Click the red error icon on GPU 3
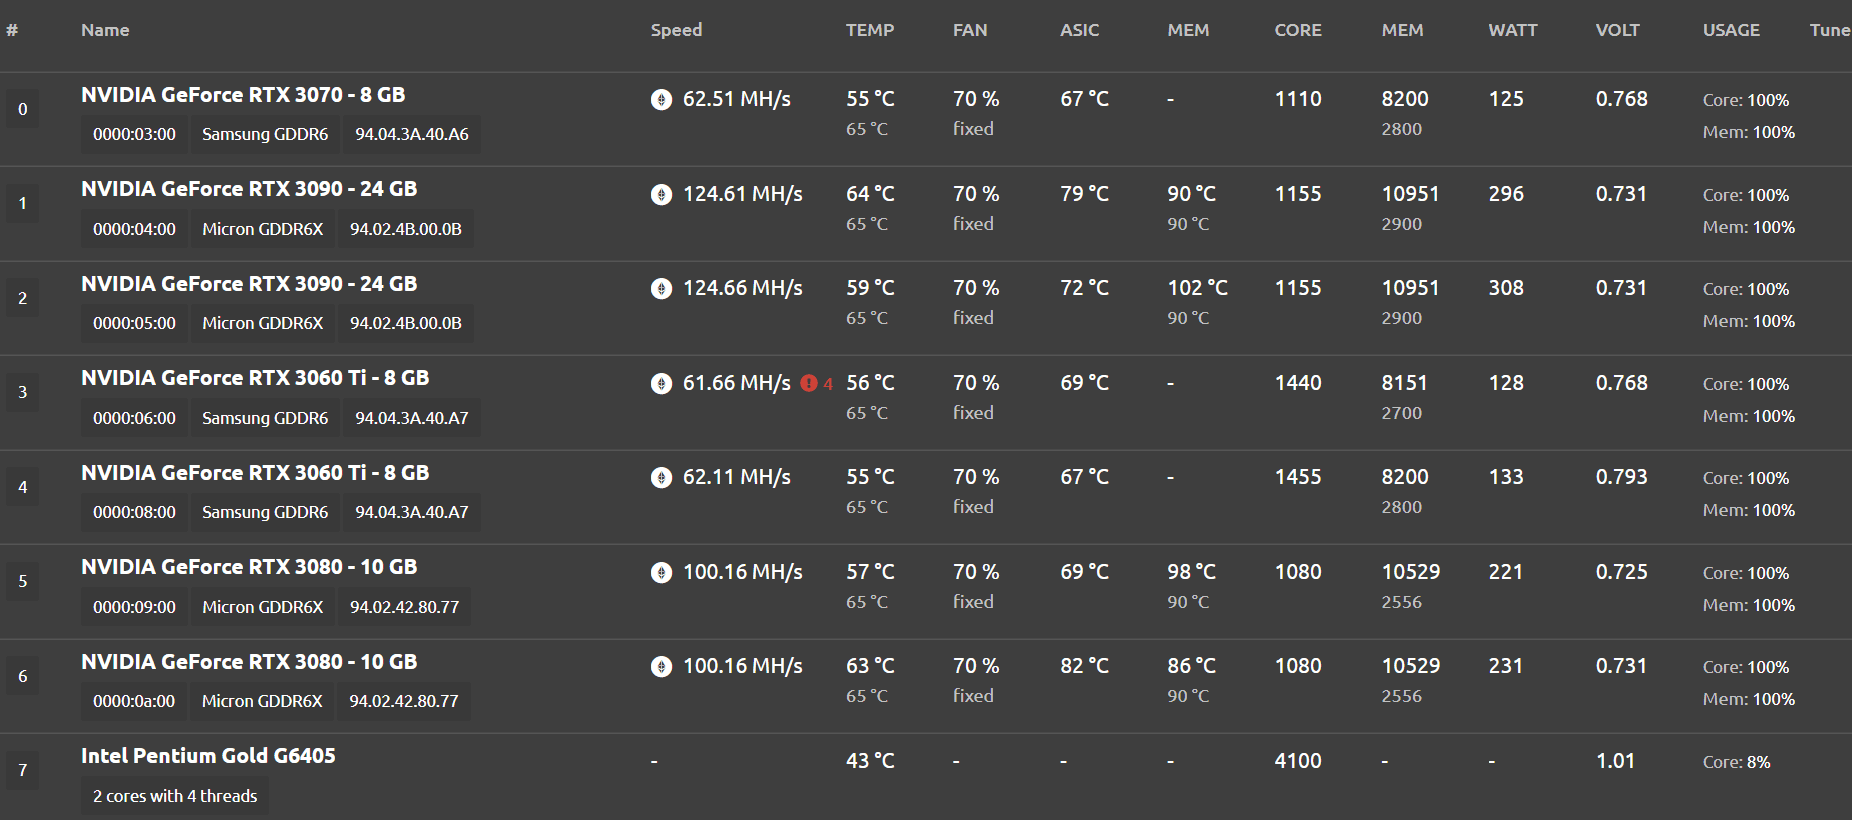 tap(809, 383)
